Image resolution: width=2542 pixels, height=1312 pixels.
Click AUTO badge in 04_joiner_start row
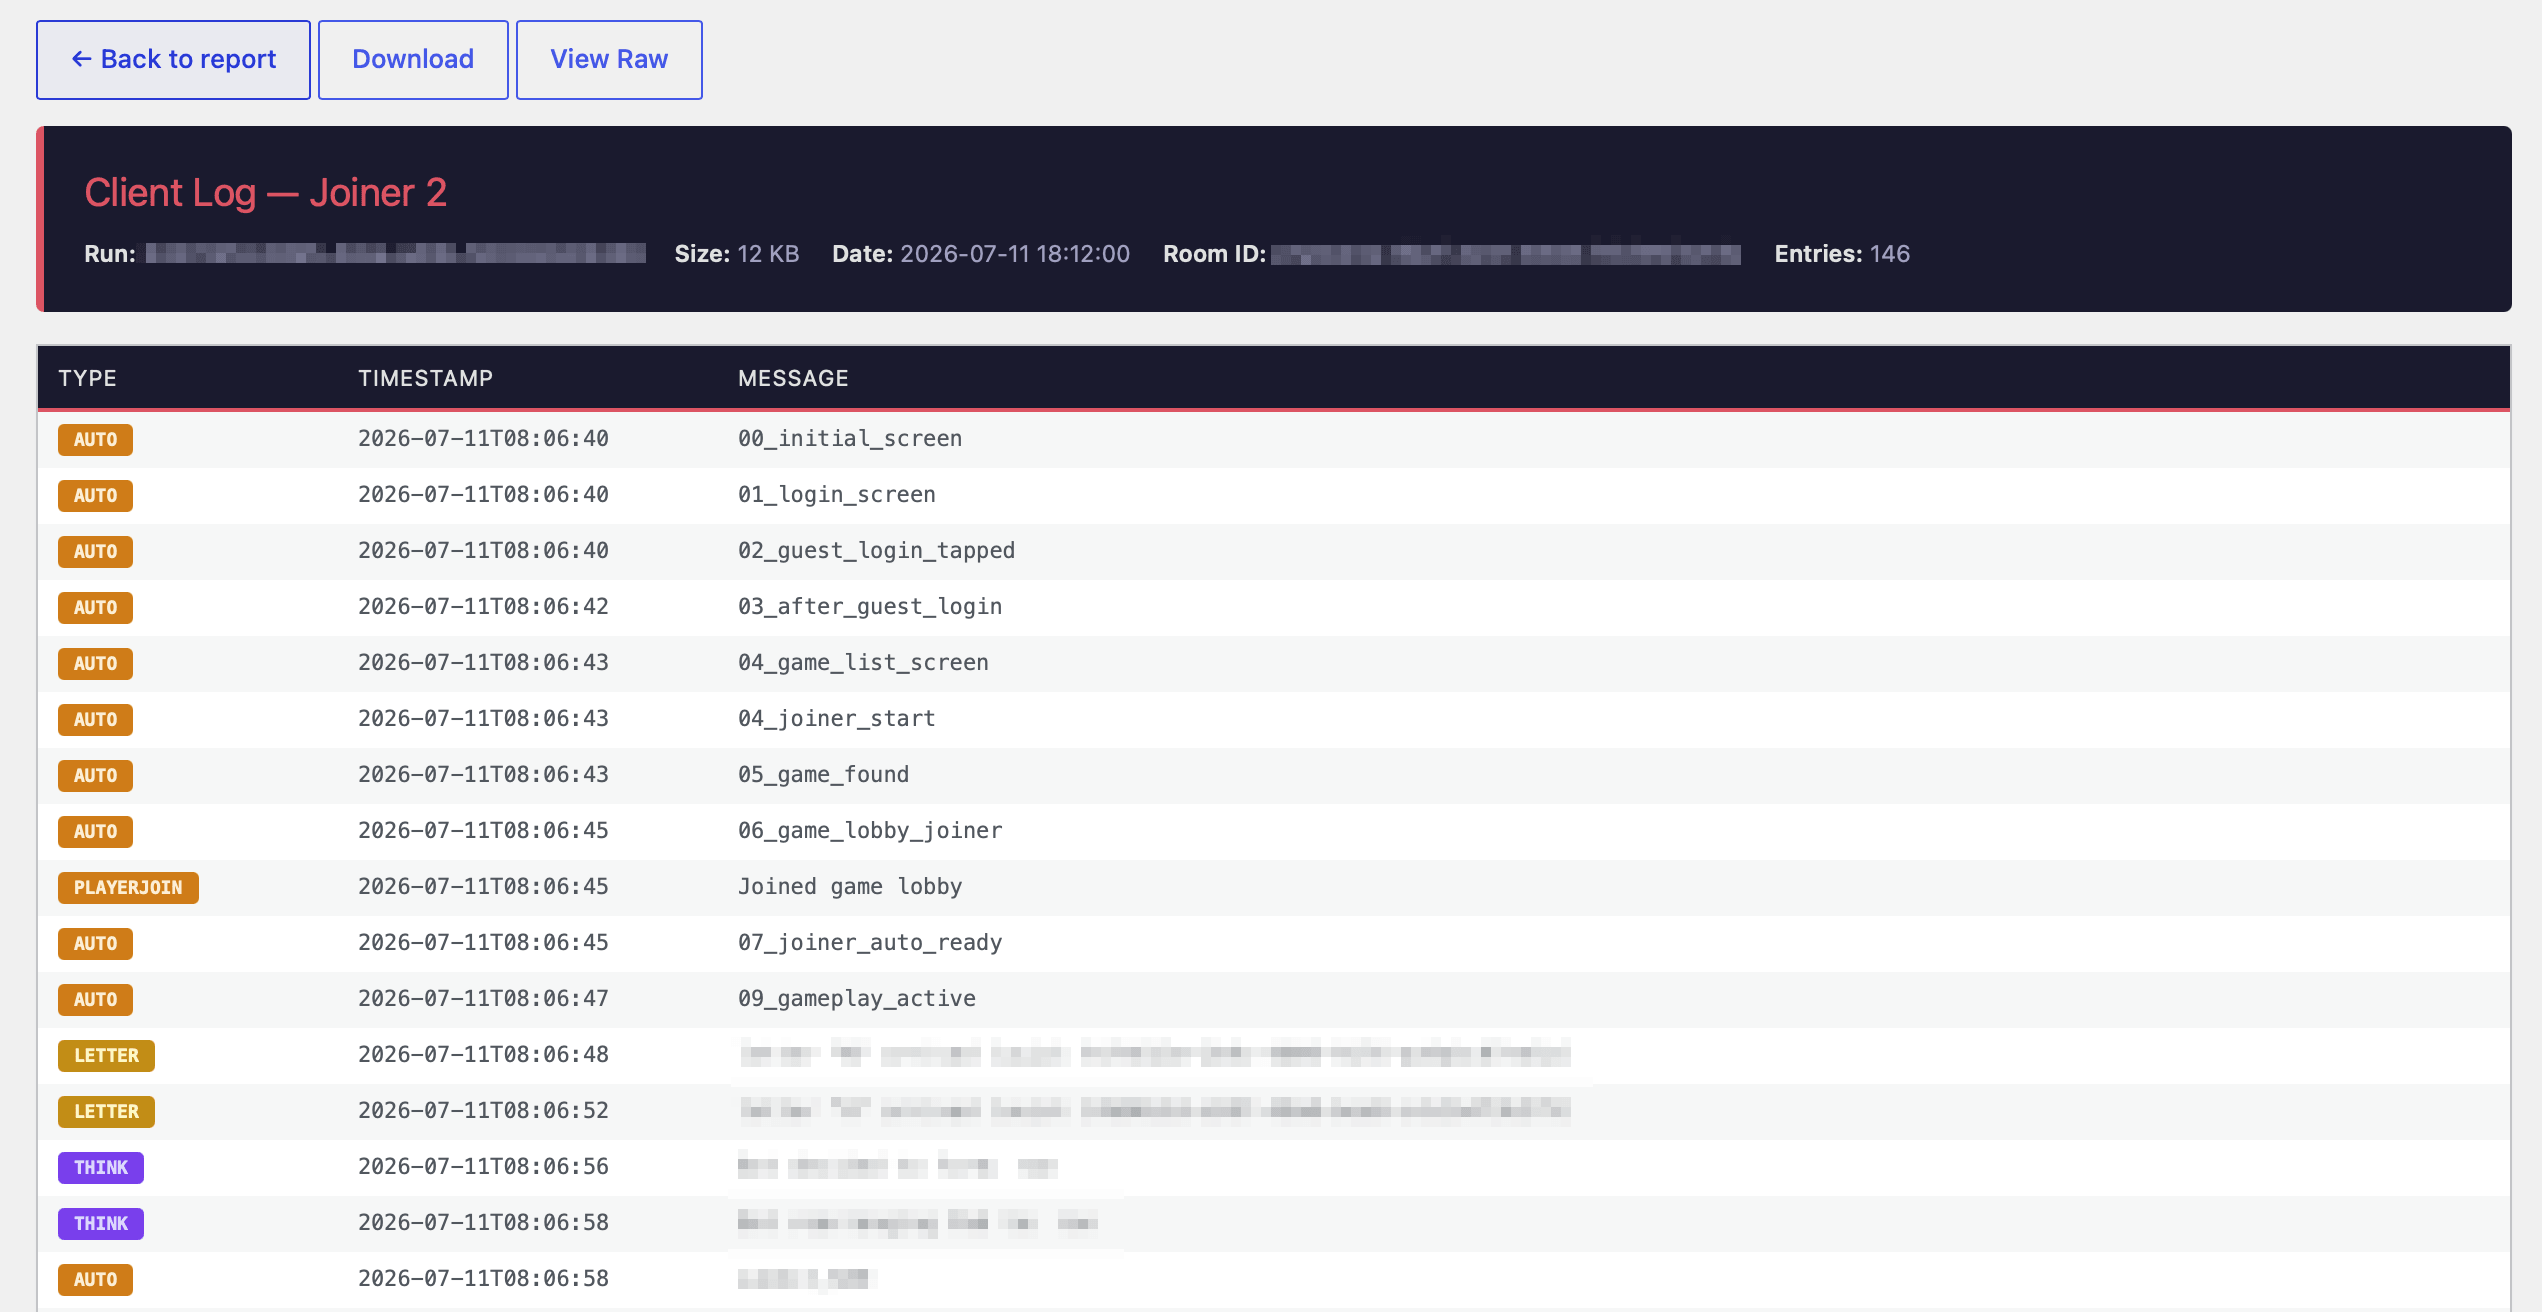[x=95, y=720]
